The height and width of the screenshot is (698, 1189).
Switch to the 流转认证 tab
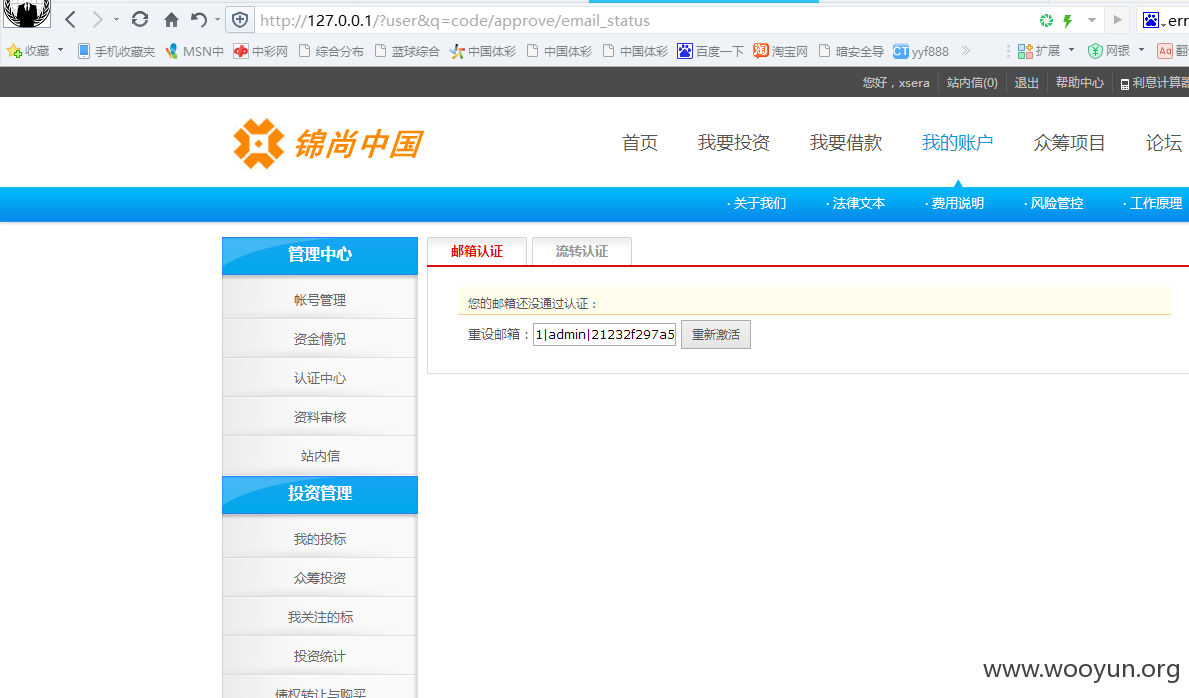pyautogui.click(x=582, y=252)
